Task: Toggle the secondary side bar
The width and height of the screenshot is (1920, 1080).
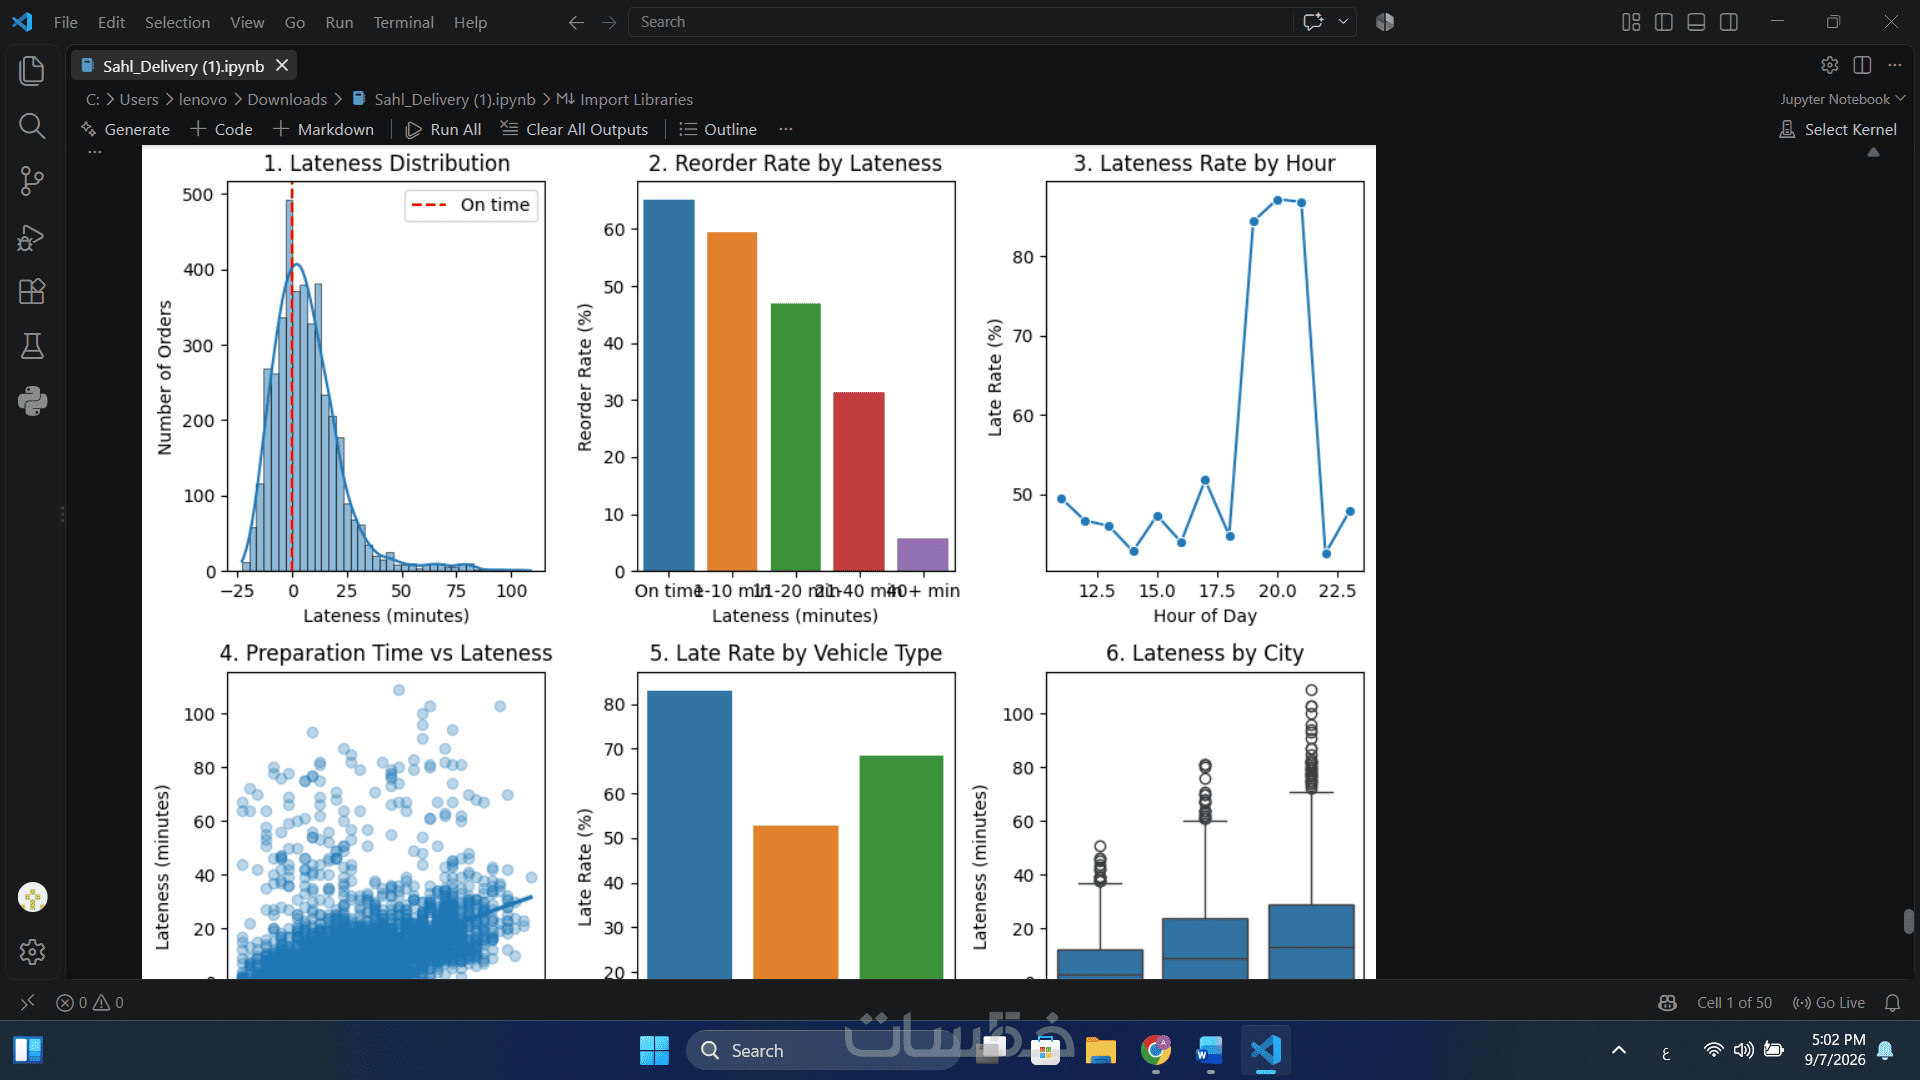Action: 1729,22
